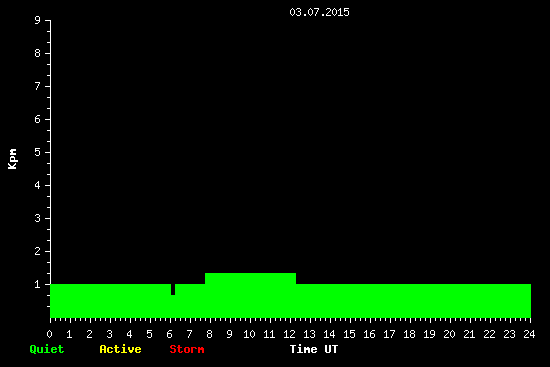Click the date title 03.07.2015
This screenshot has height=367, width=550.
click(x=319, y=12)
